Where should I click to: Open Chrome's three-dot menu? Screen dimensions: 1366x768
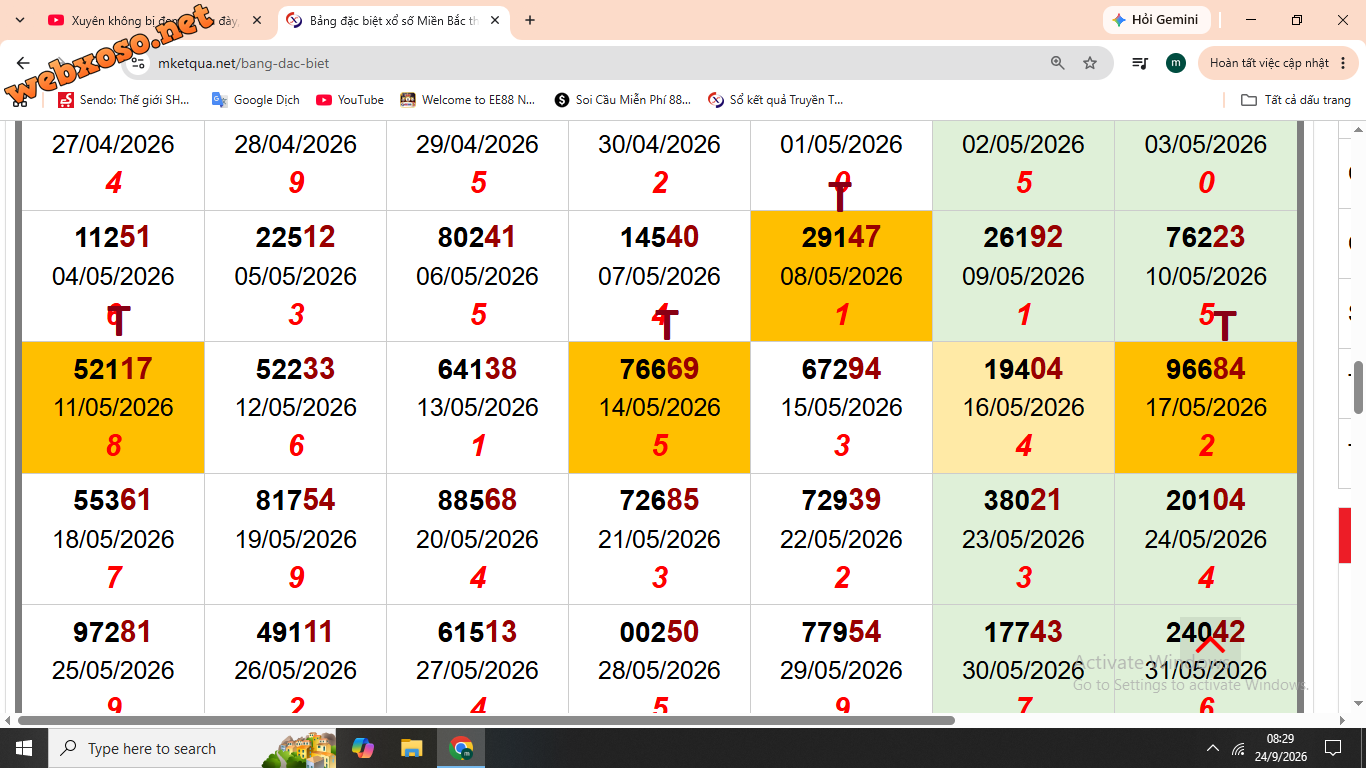[x=1342, y=63]
